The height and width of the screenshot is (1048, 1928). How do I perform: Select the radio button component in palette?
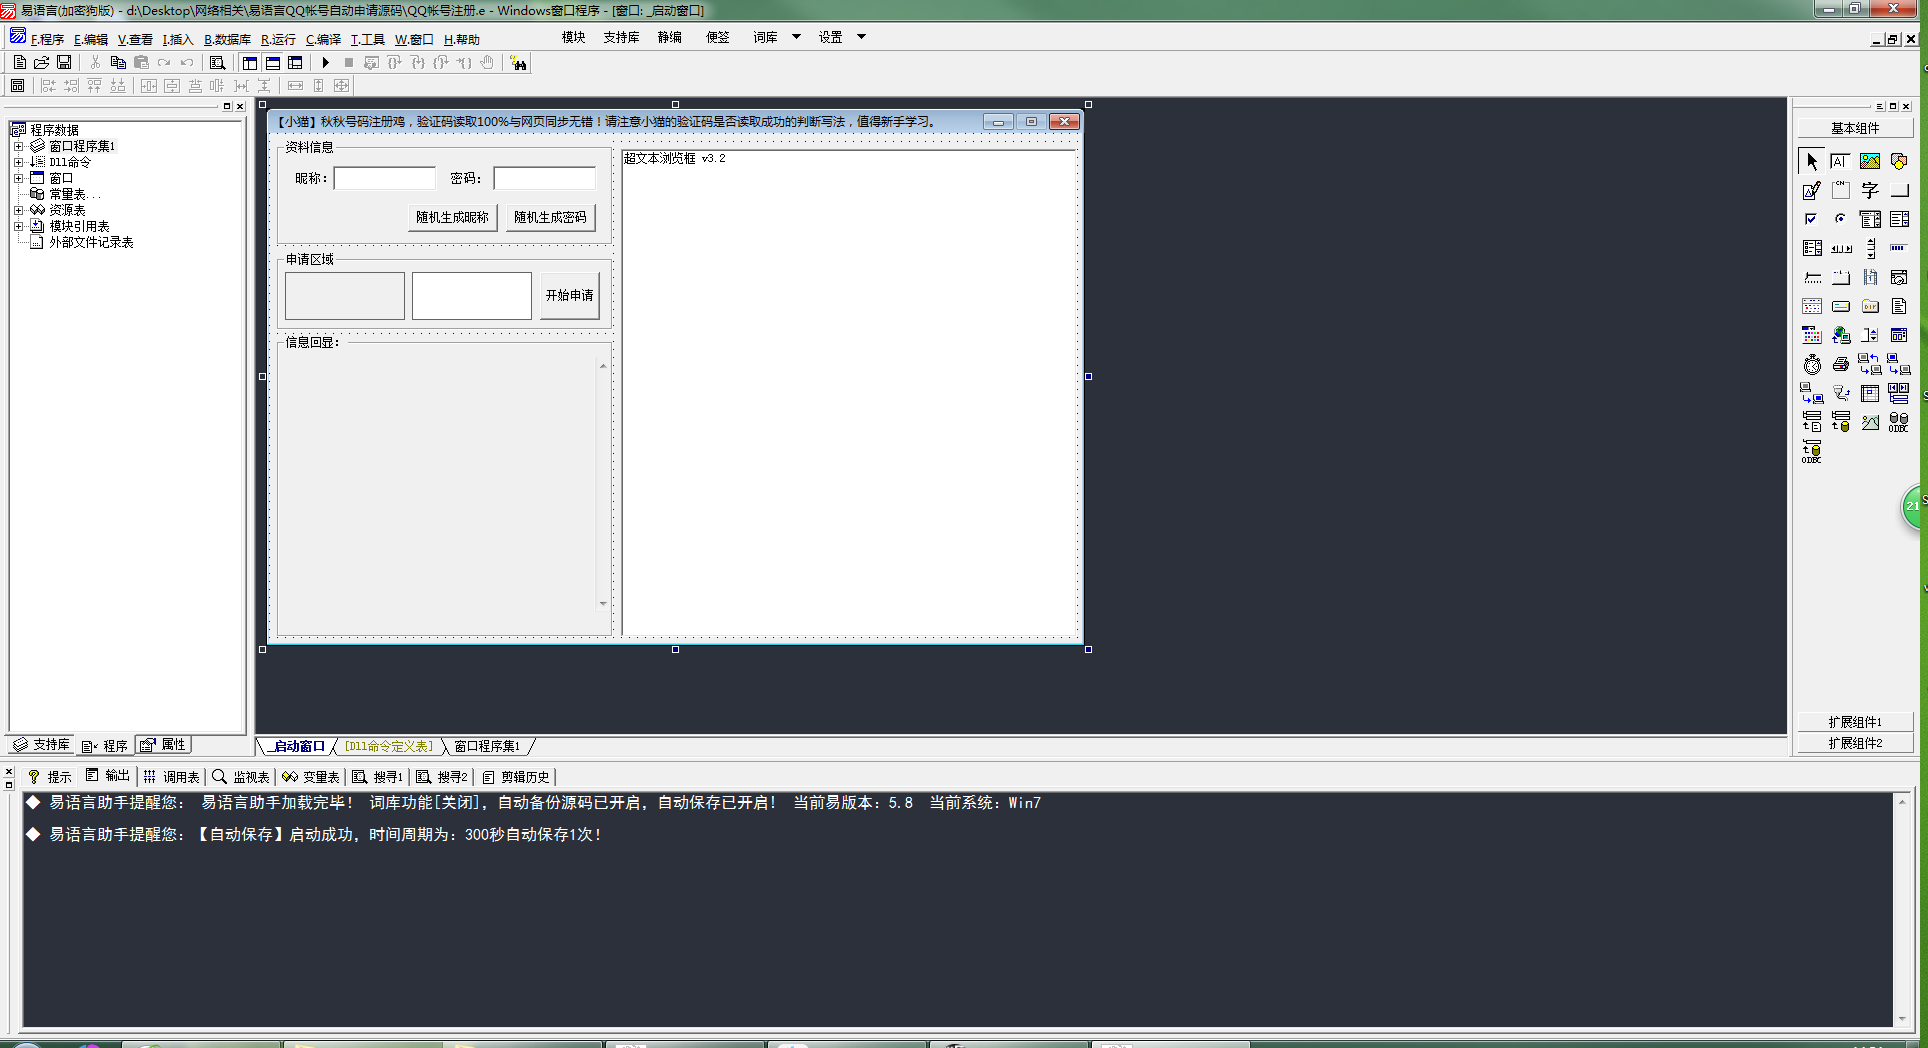click(1841, 219)
